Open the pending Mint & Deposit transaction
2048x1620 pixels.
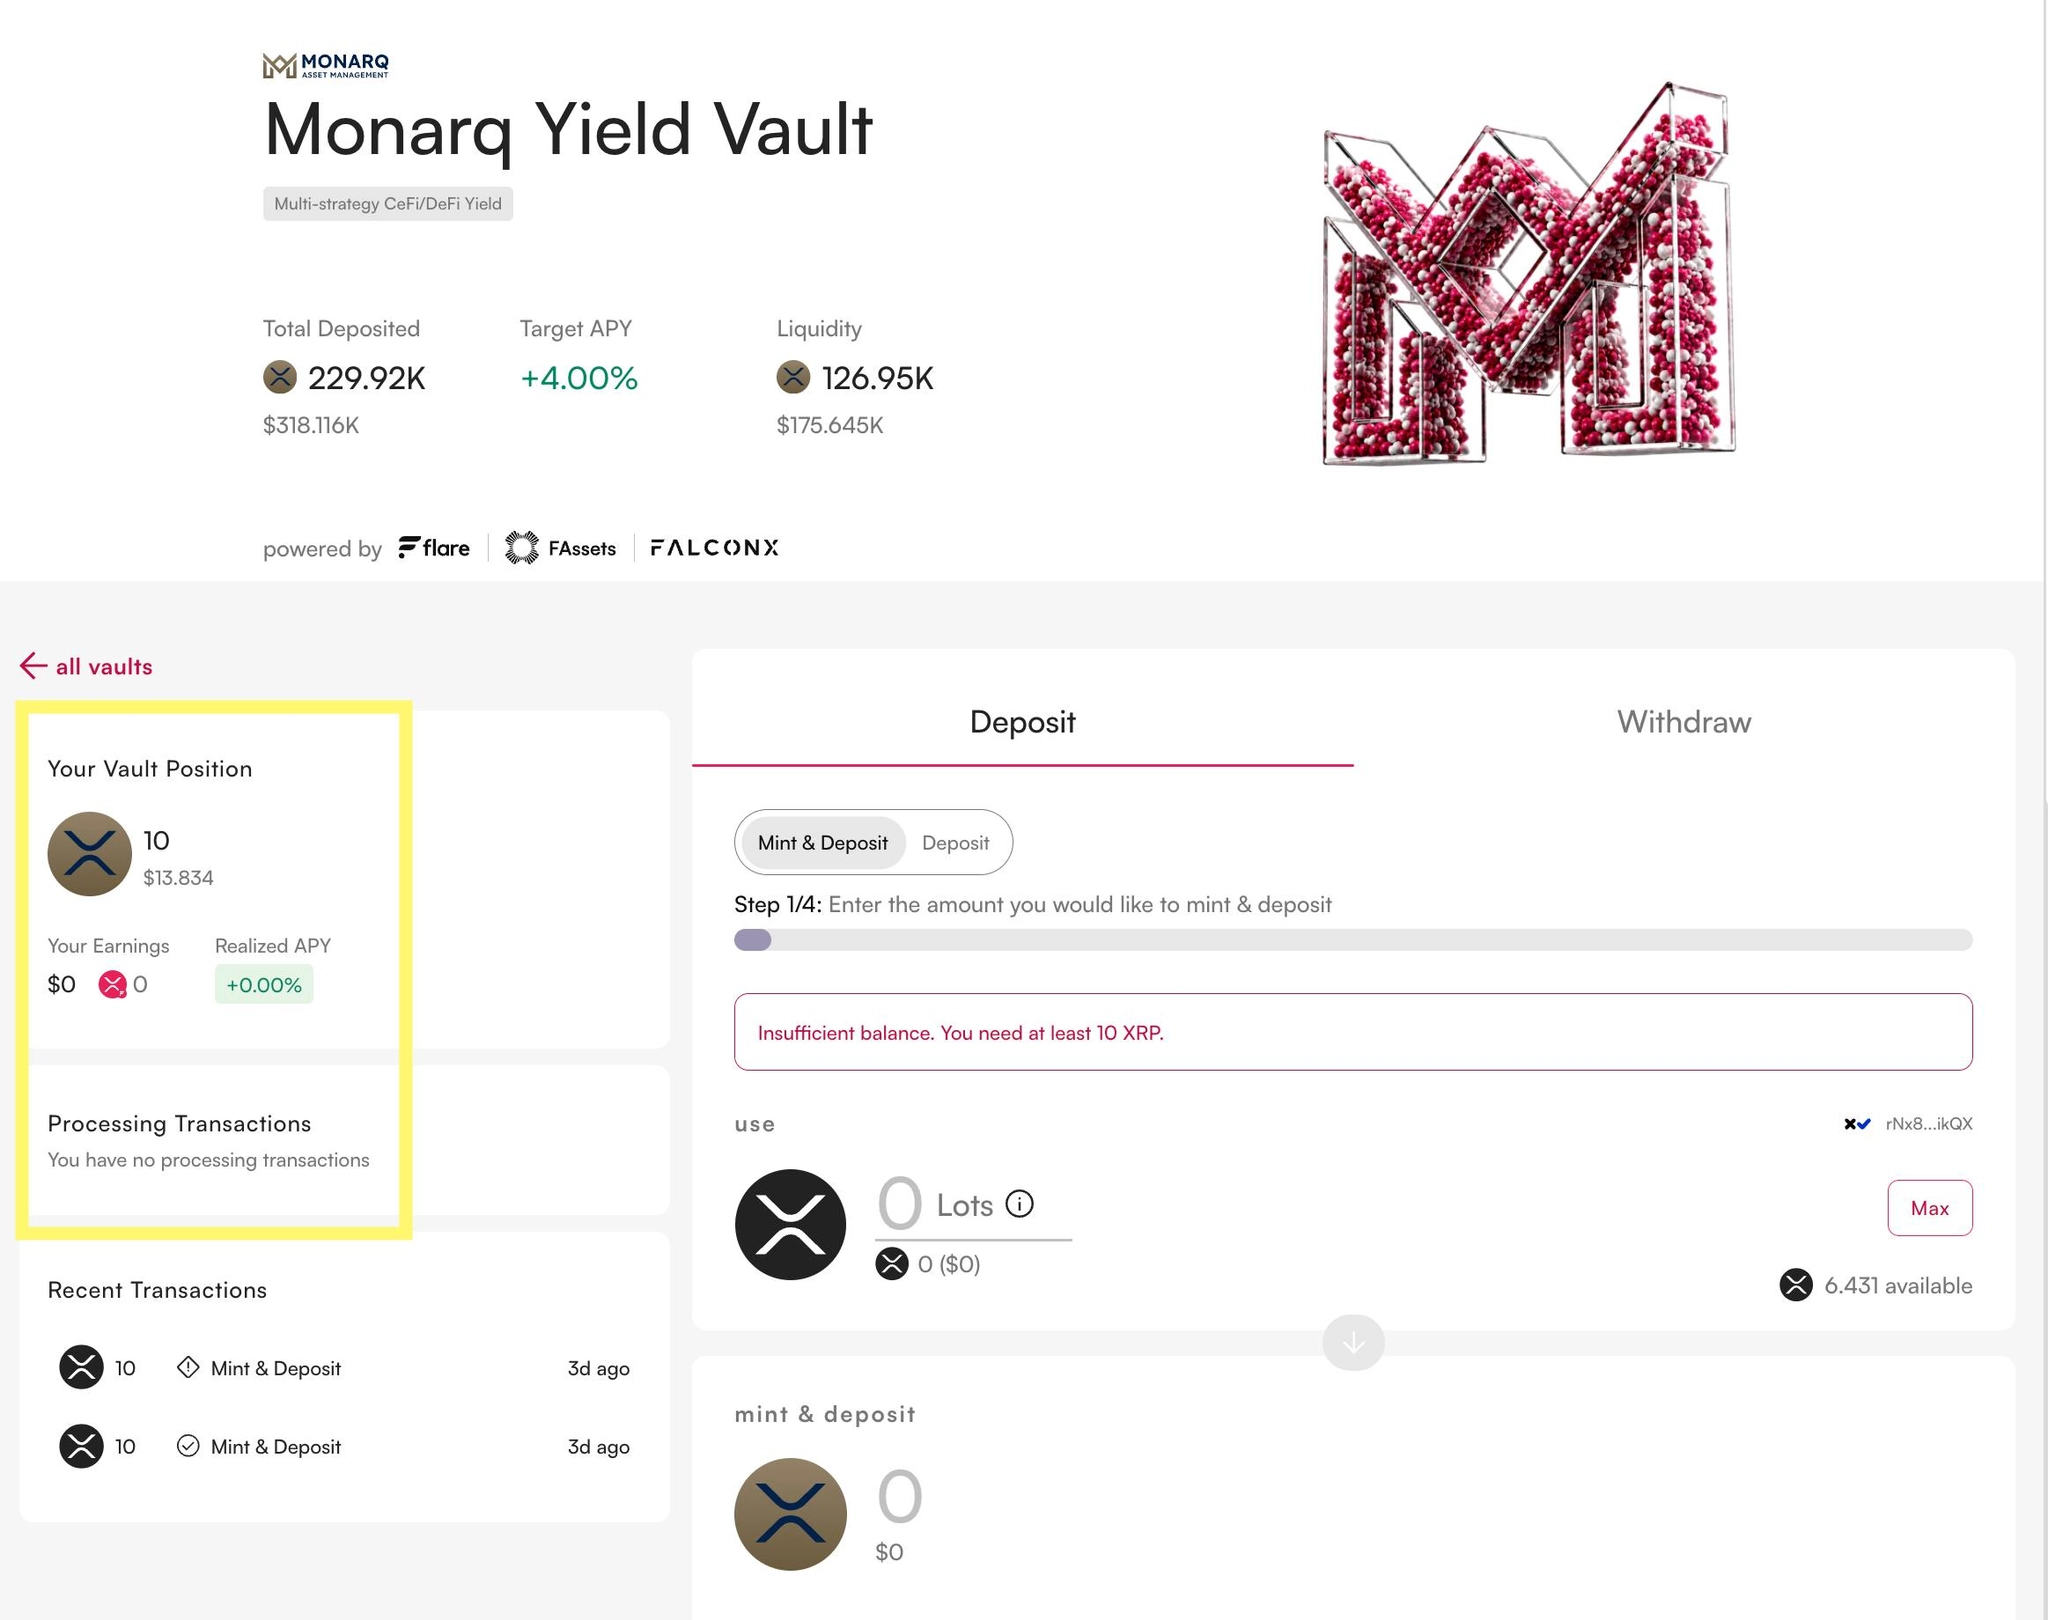click(344, 1368)
